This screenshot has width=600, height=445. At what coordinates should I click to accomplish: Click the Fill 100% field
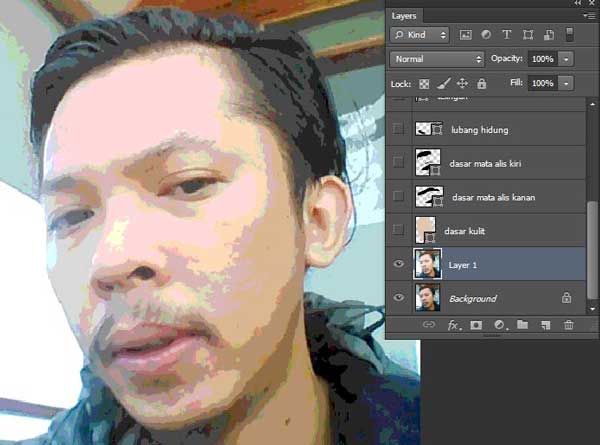tap(543, 83)
